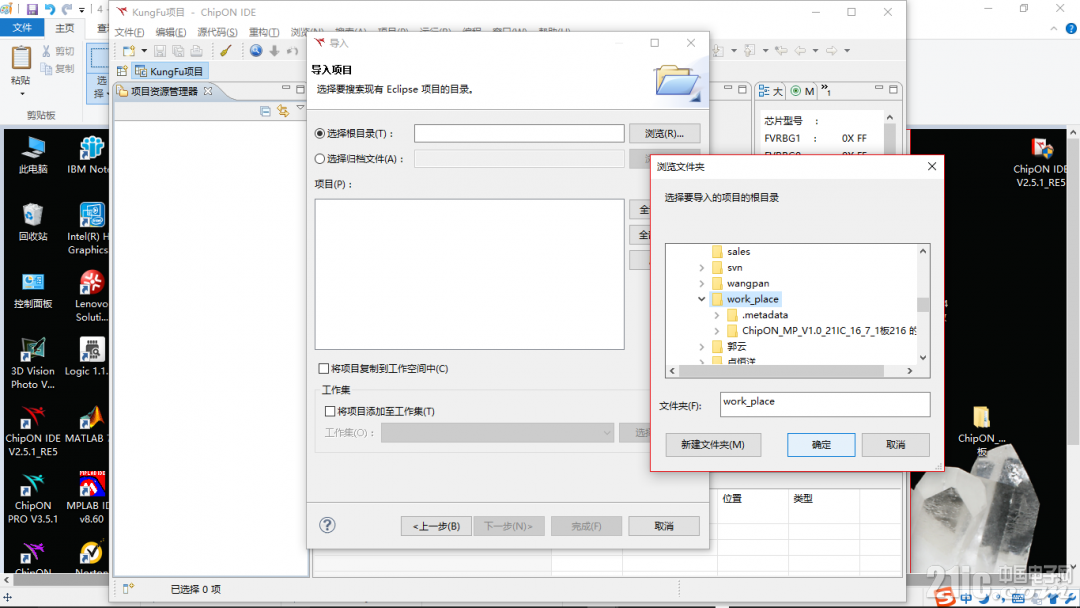Open 控制面板 desktop icon

[32, 289]
